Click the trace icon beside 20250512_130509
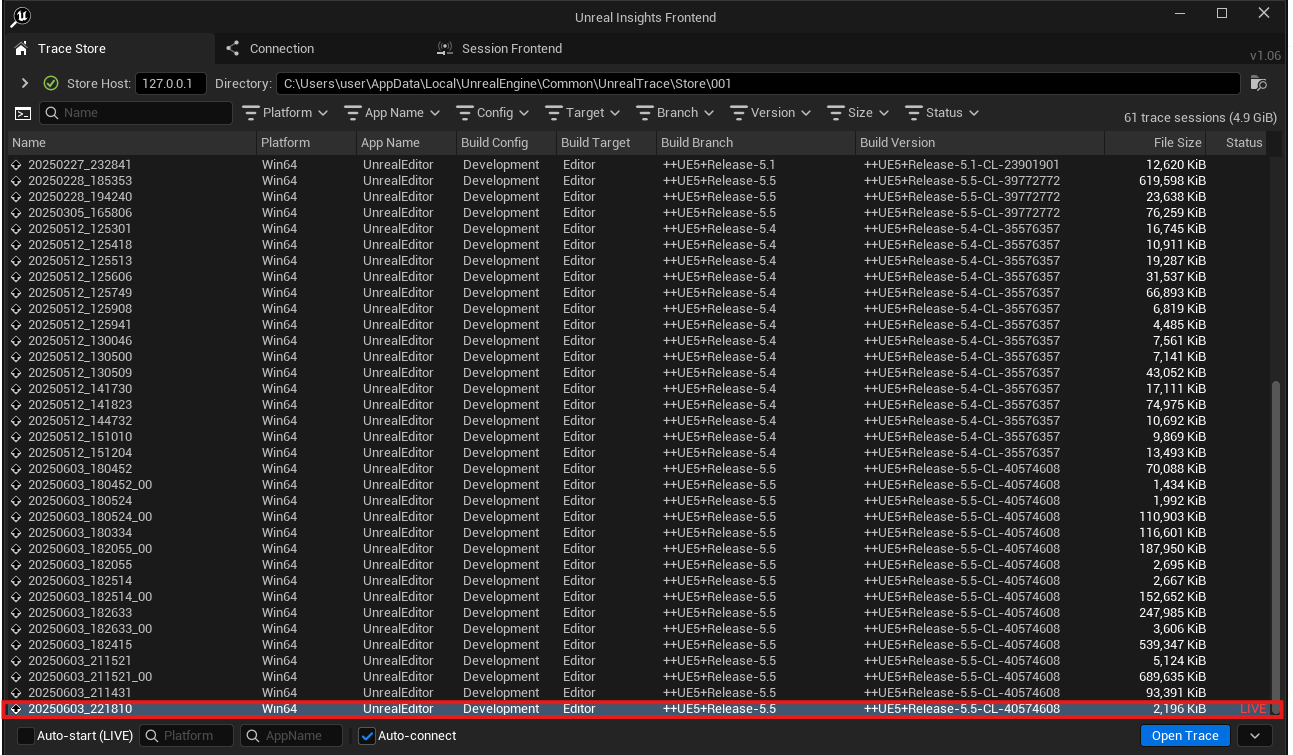 pyautogui.click(x=16, y=373)
